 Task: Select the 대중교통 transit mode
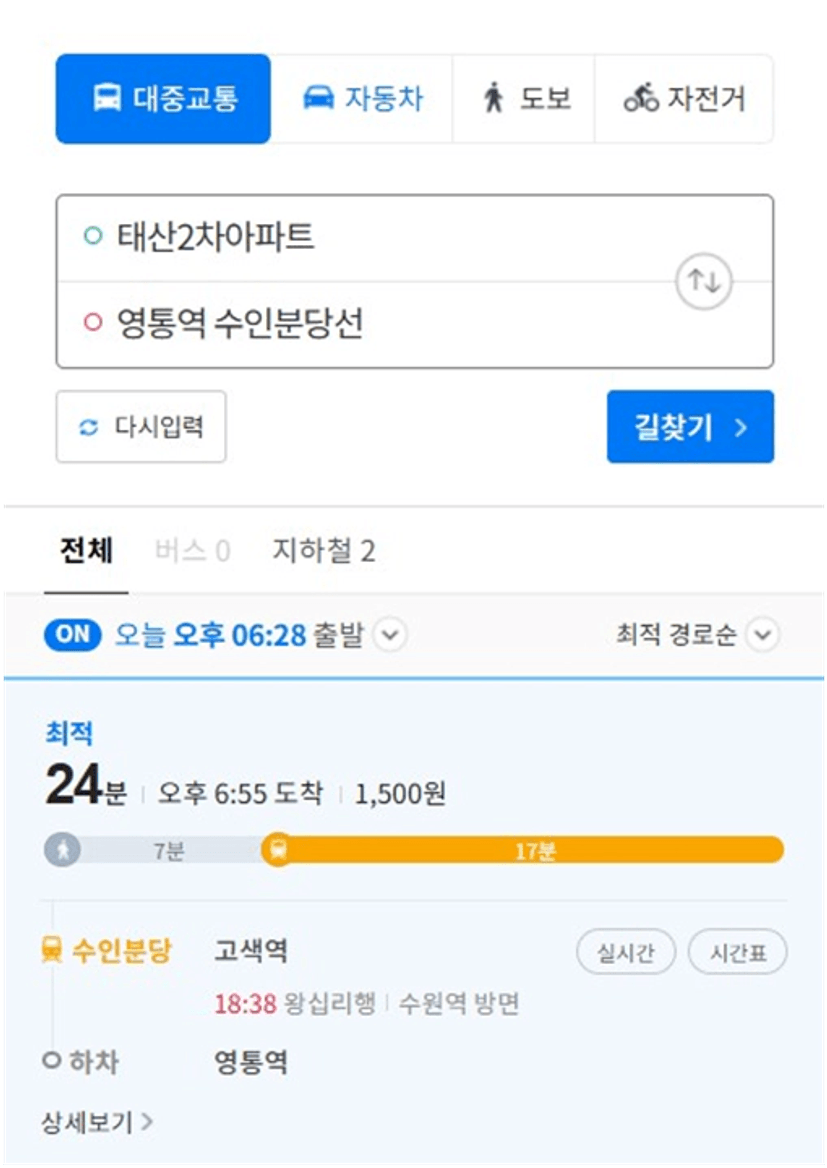coord(163,98)
